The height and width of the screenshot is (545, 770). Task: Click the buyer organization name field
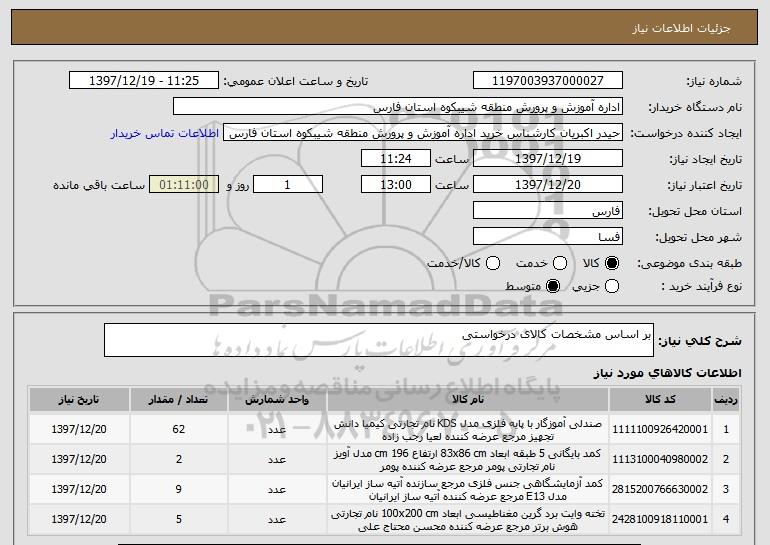pos(398,107)
